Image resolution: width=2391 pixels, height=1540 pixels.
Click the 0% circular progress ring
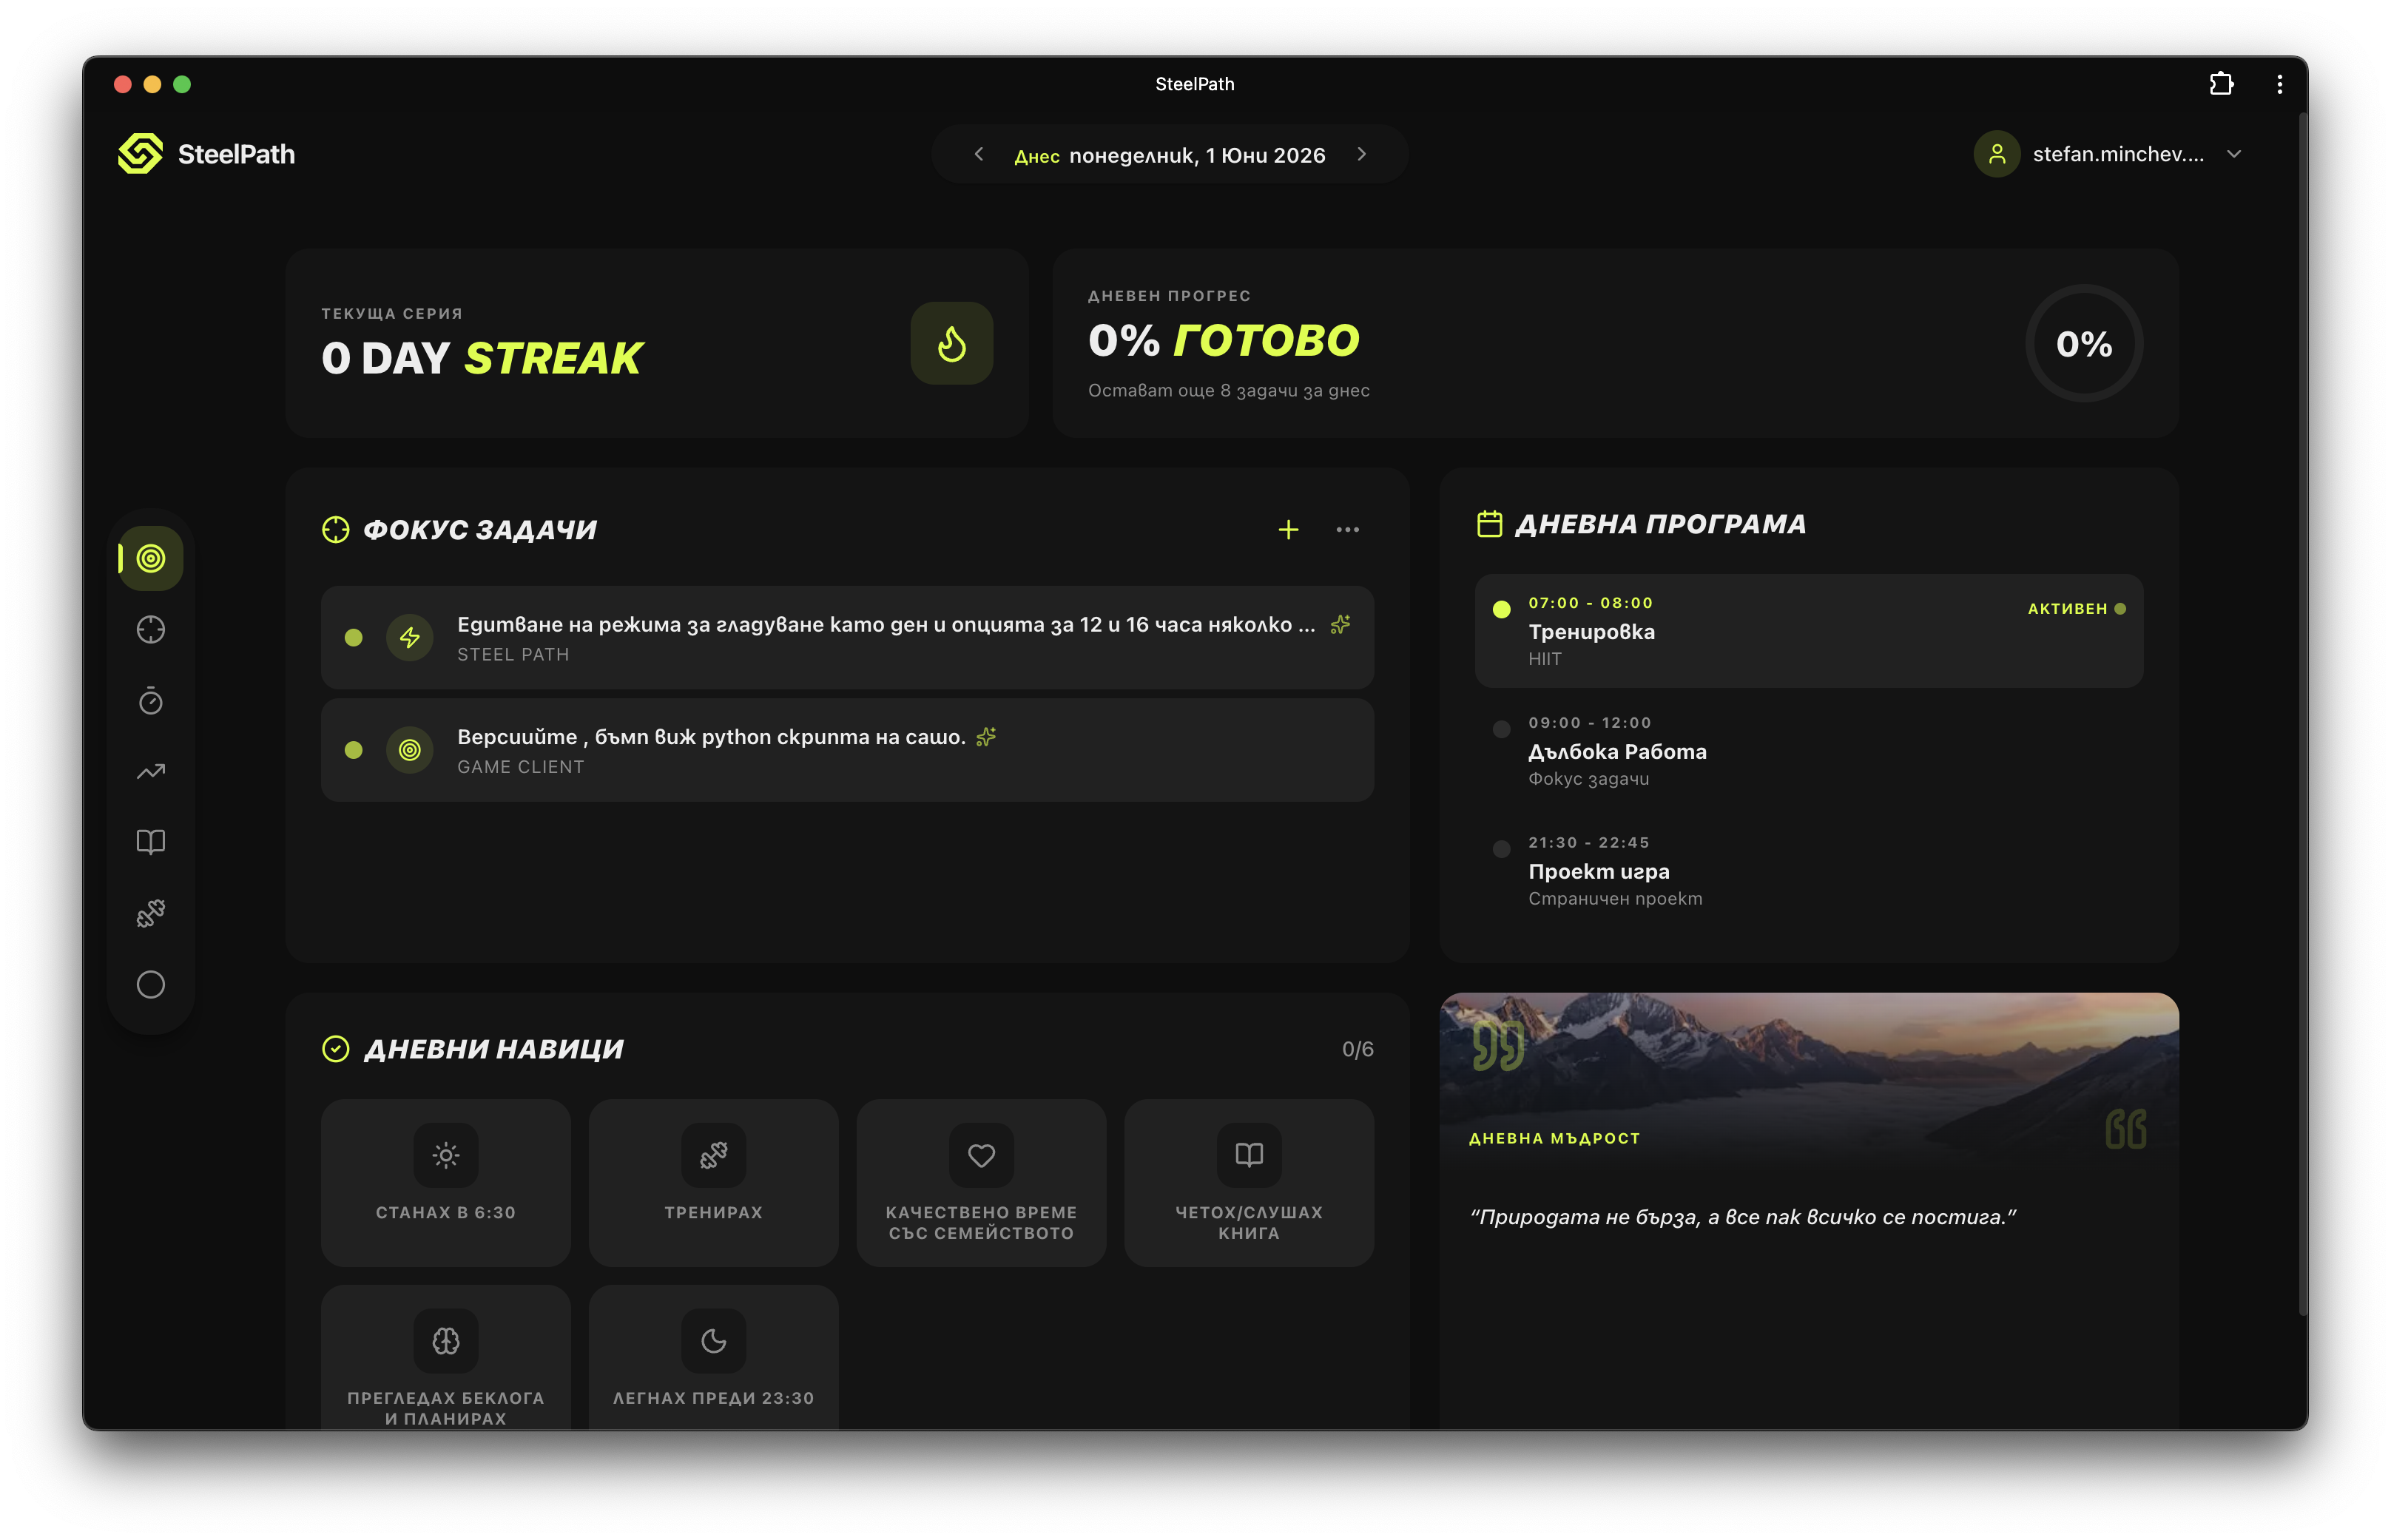(2084, 343)
